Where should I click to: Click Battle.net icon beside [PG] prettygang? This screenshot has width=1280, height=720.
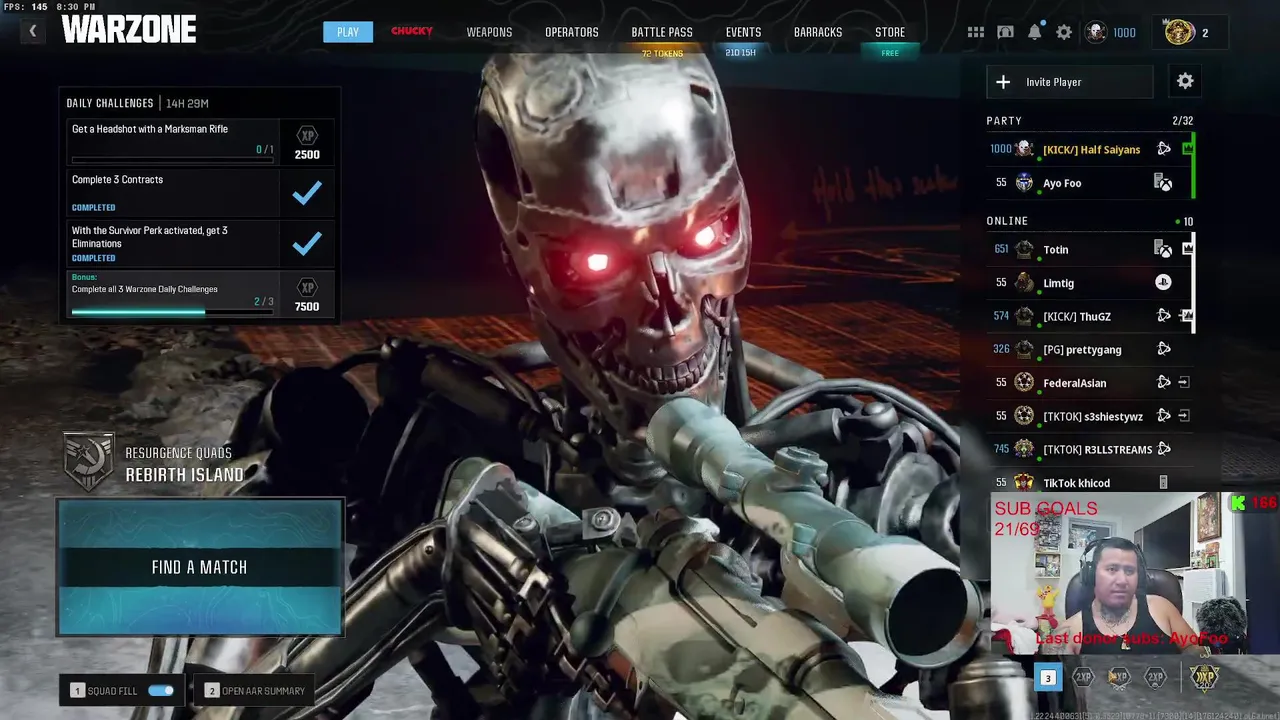pos(1163,349)
